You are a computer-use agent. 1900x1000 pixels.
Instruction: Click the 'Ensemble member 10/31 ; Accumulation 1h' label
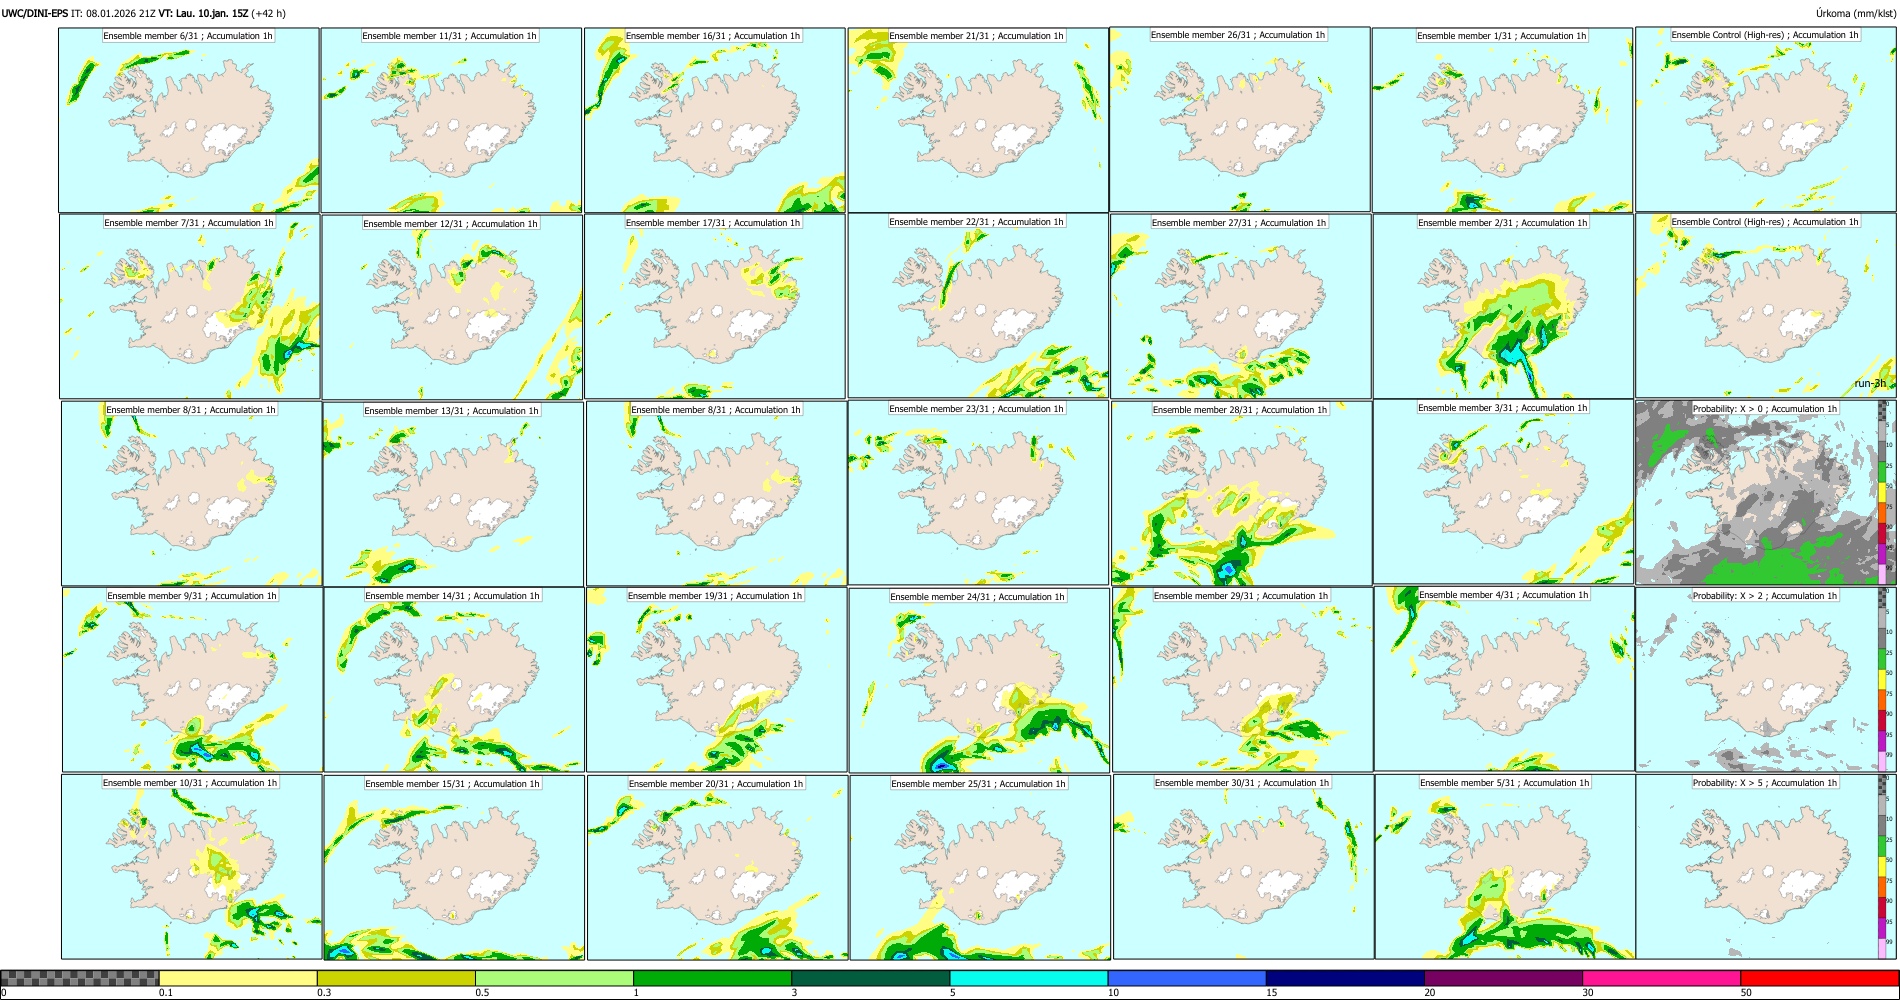coord(190,783)
